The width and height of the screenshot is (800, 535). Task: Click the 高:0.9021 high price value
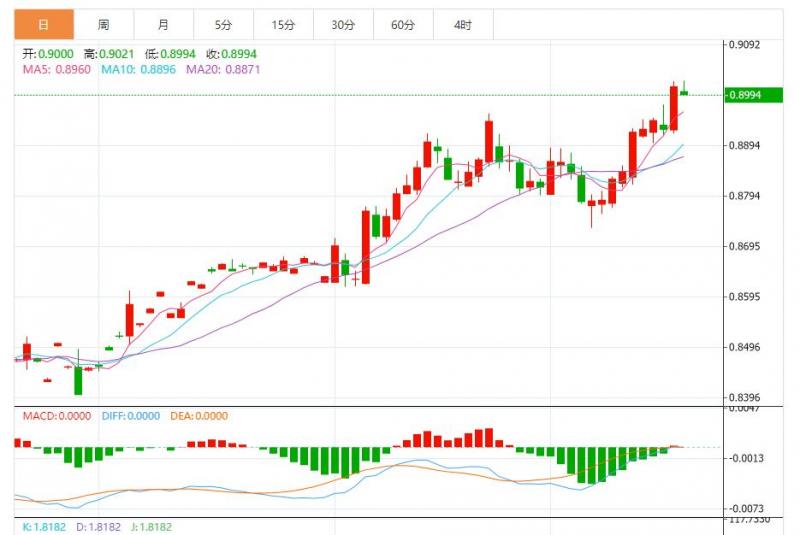point(109,54)
